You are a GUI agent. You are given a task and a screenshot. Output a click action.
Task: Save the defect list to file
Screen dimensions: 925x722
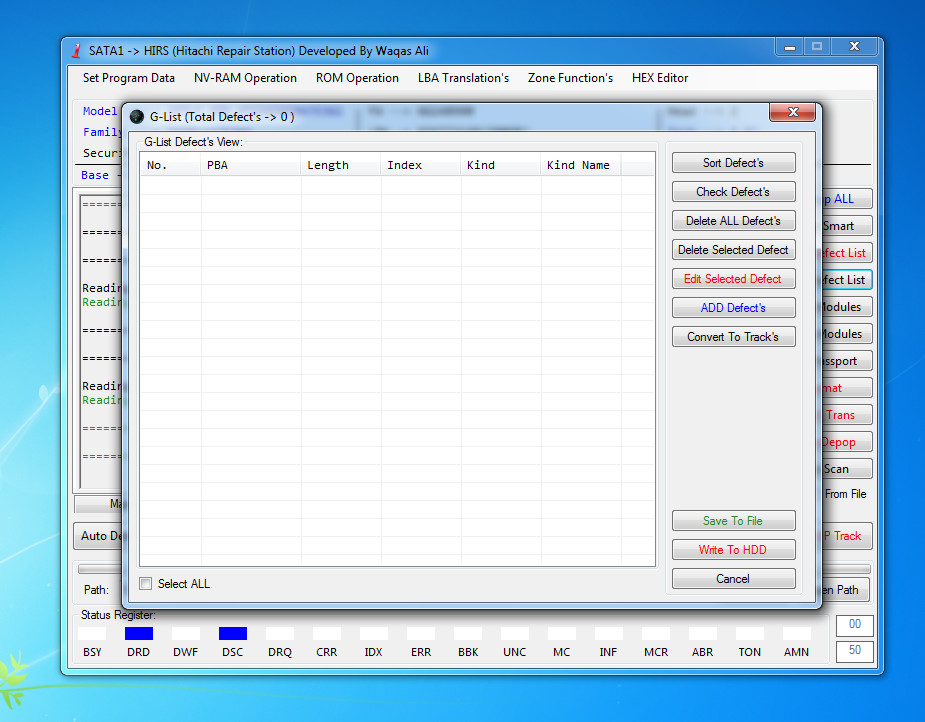point(733,521)
